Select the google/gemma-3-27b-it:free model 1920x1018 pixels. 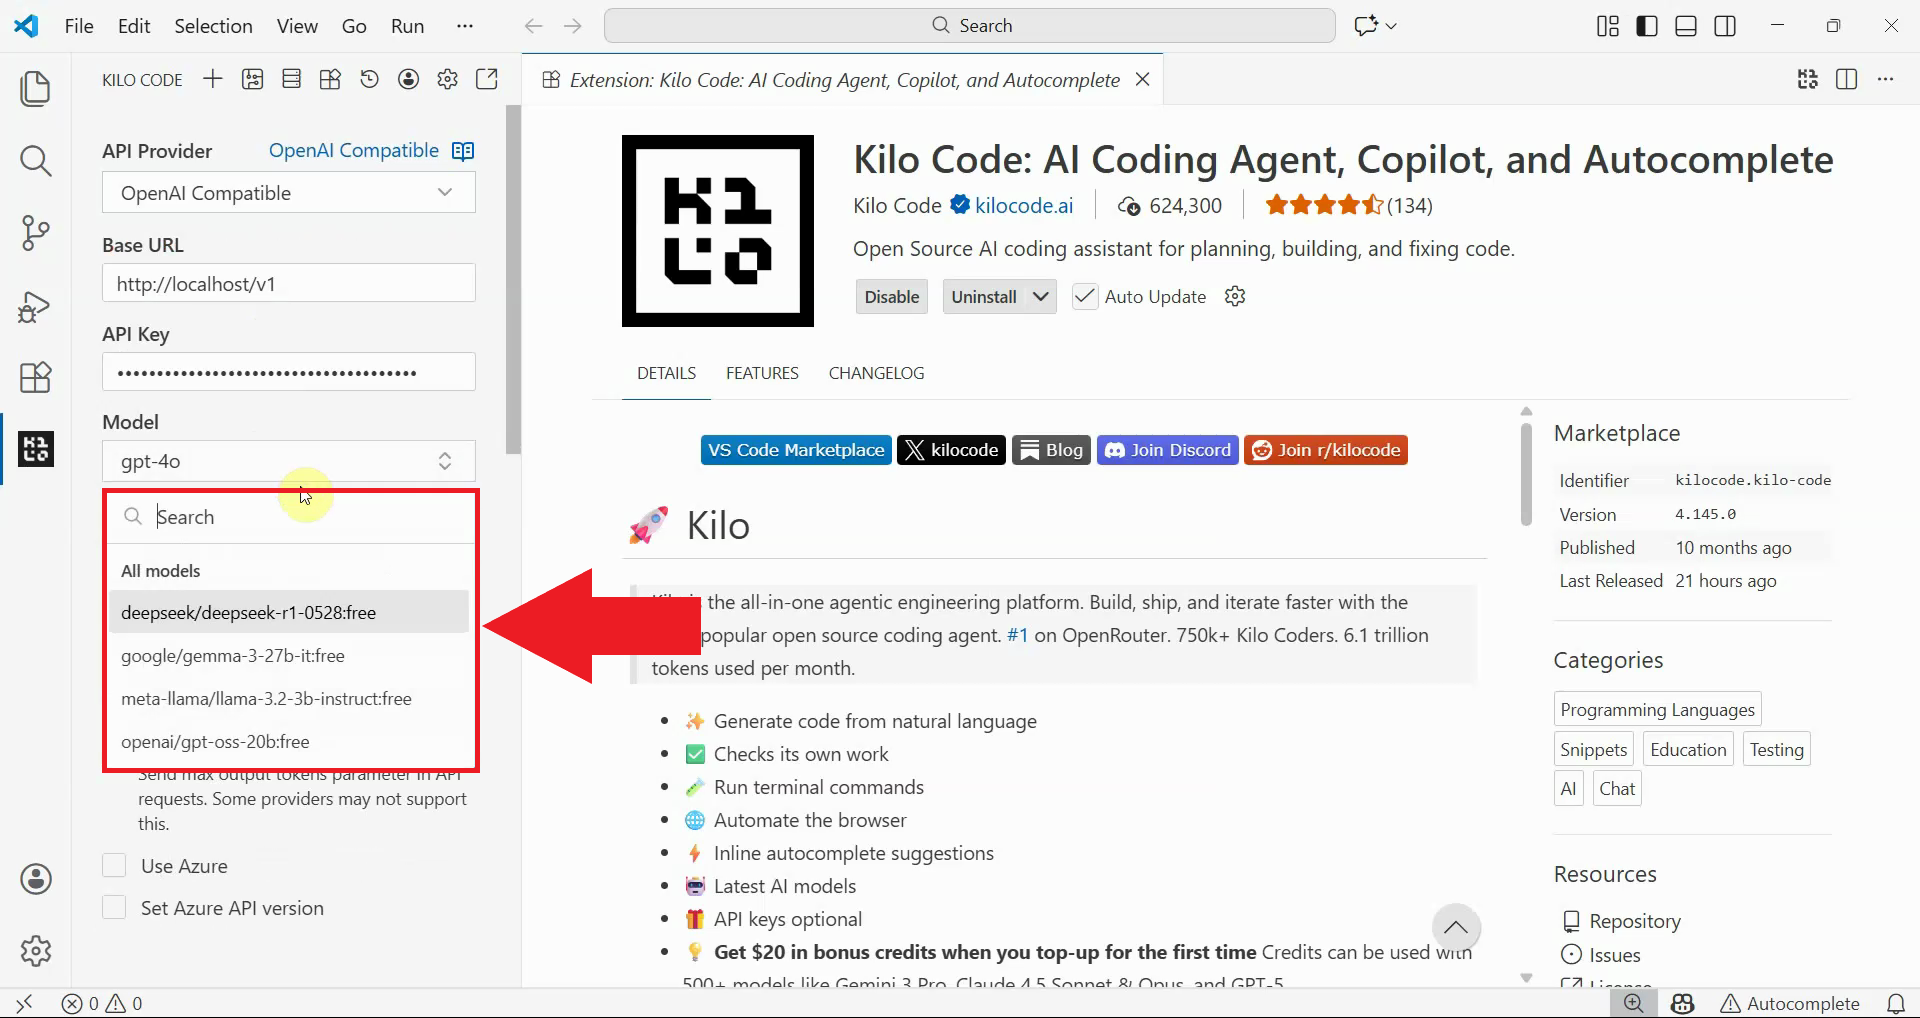pyautogui.click(x=233, y=656)
